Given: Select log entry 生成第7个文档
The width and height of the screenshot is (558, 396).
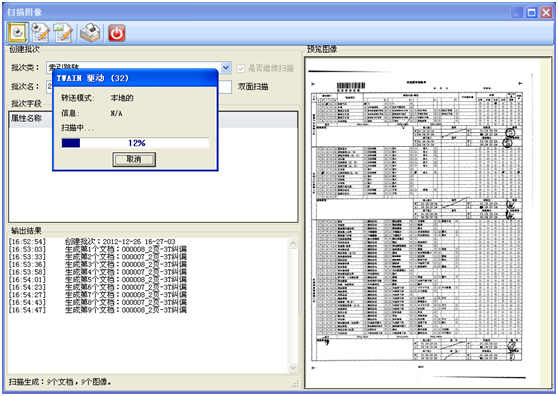Looking at the screenshot, I should 126,295.
